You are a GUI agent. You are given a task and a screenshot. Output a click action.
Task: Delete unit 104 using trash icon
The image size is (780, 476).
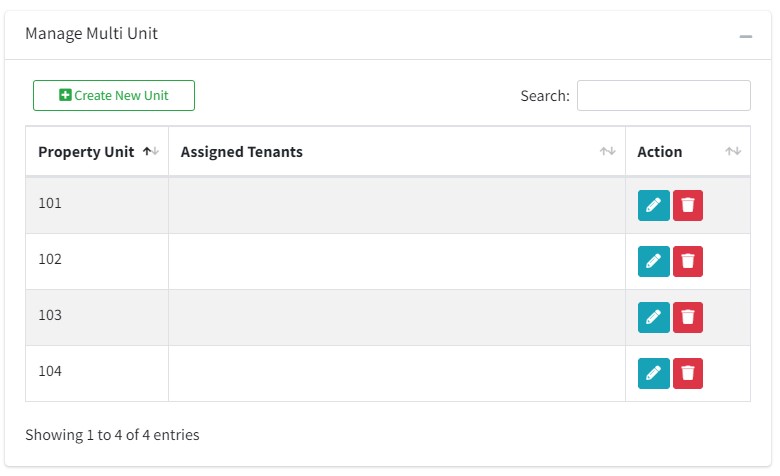pos(688,373)
